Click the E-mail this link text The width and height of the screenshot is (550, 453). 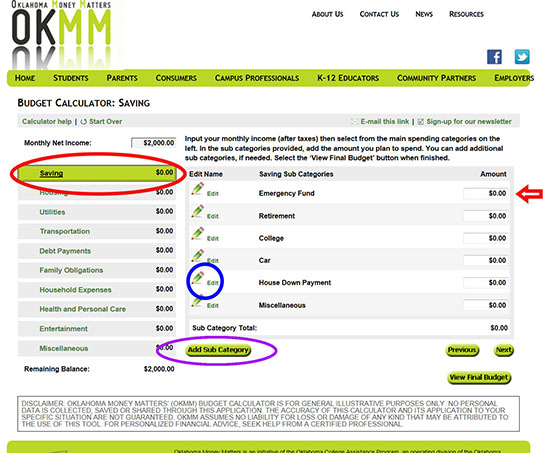385,121
